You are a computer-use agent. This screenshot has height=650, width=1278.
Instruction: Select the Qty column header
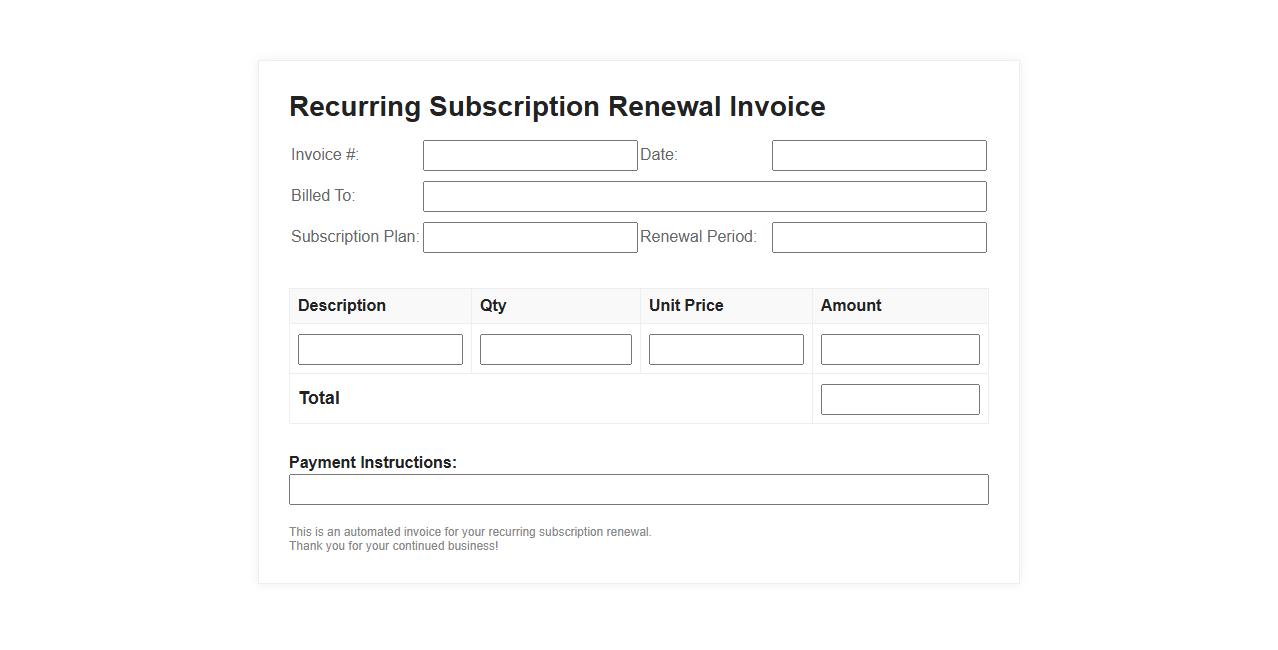[493, 306]
